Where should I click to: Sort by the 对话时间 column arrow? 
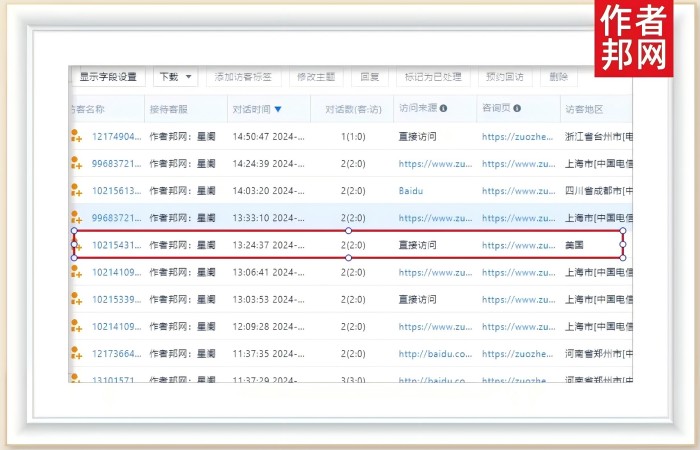tap(277, 109)
